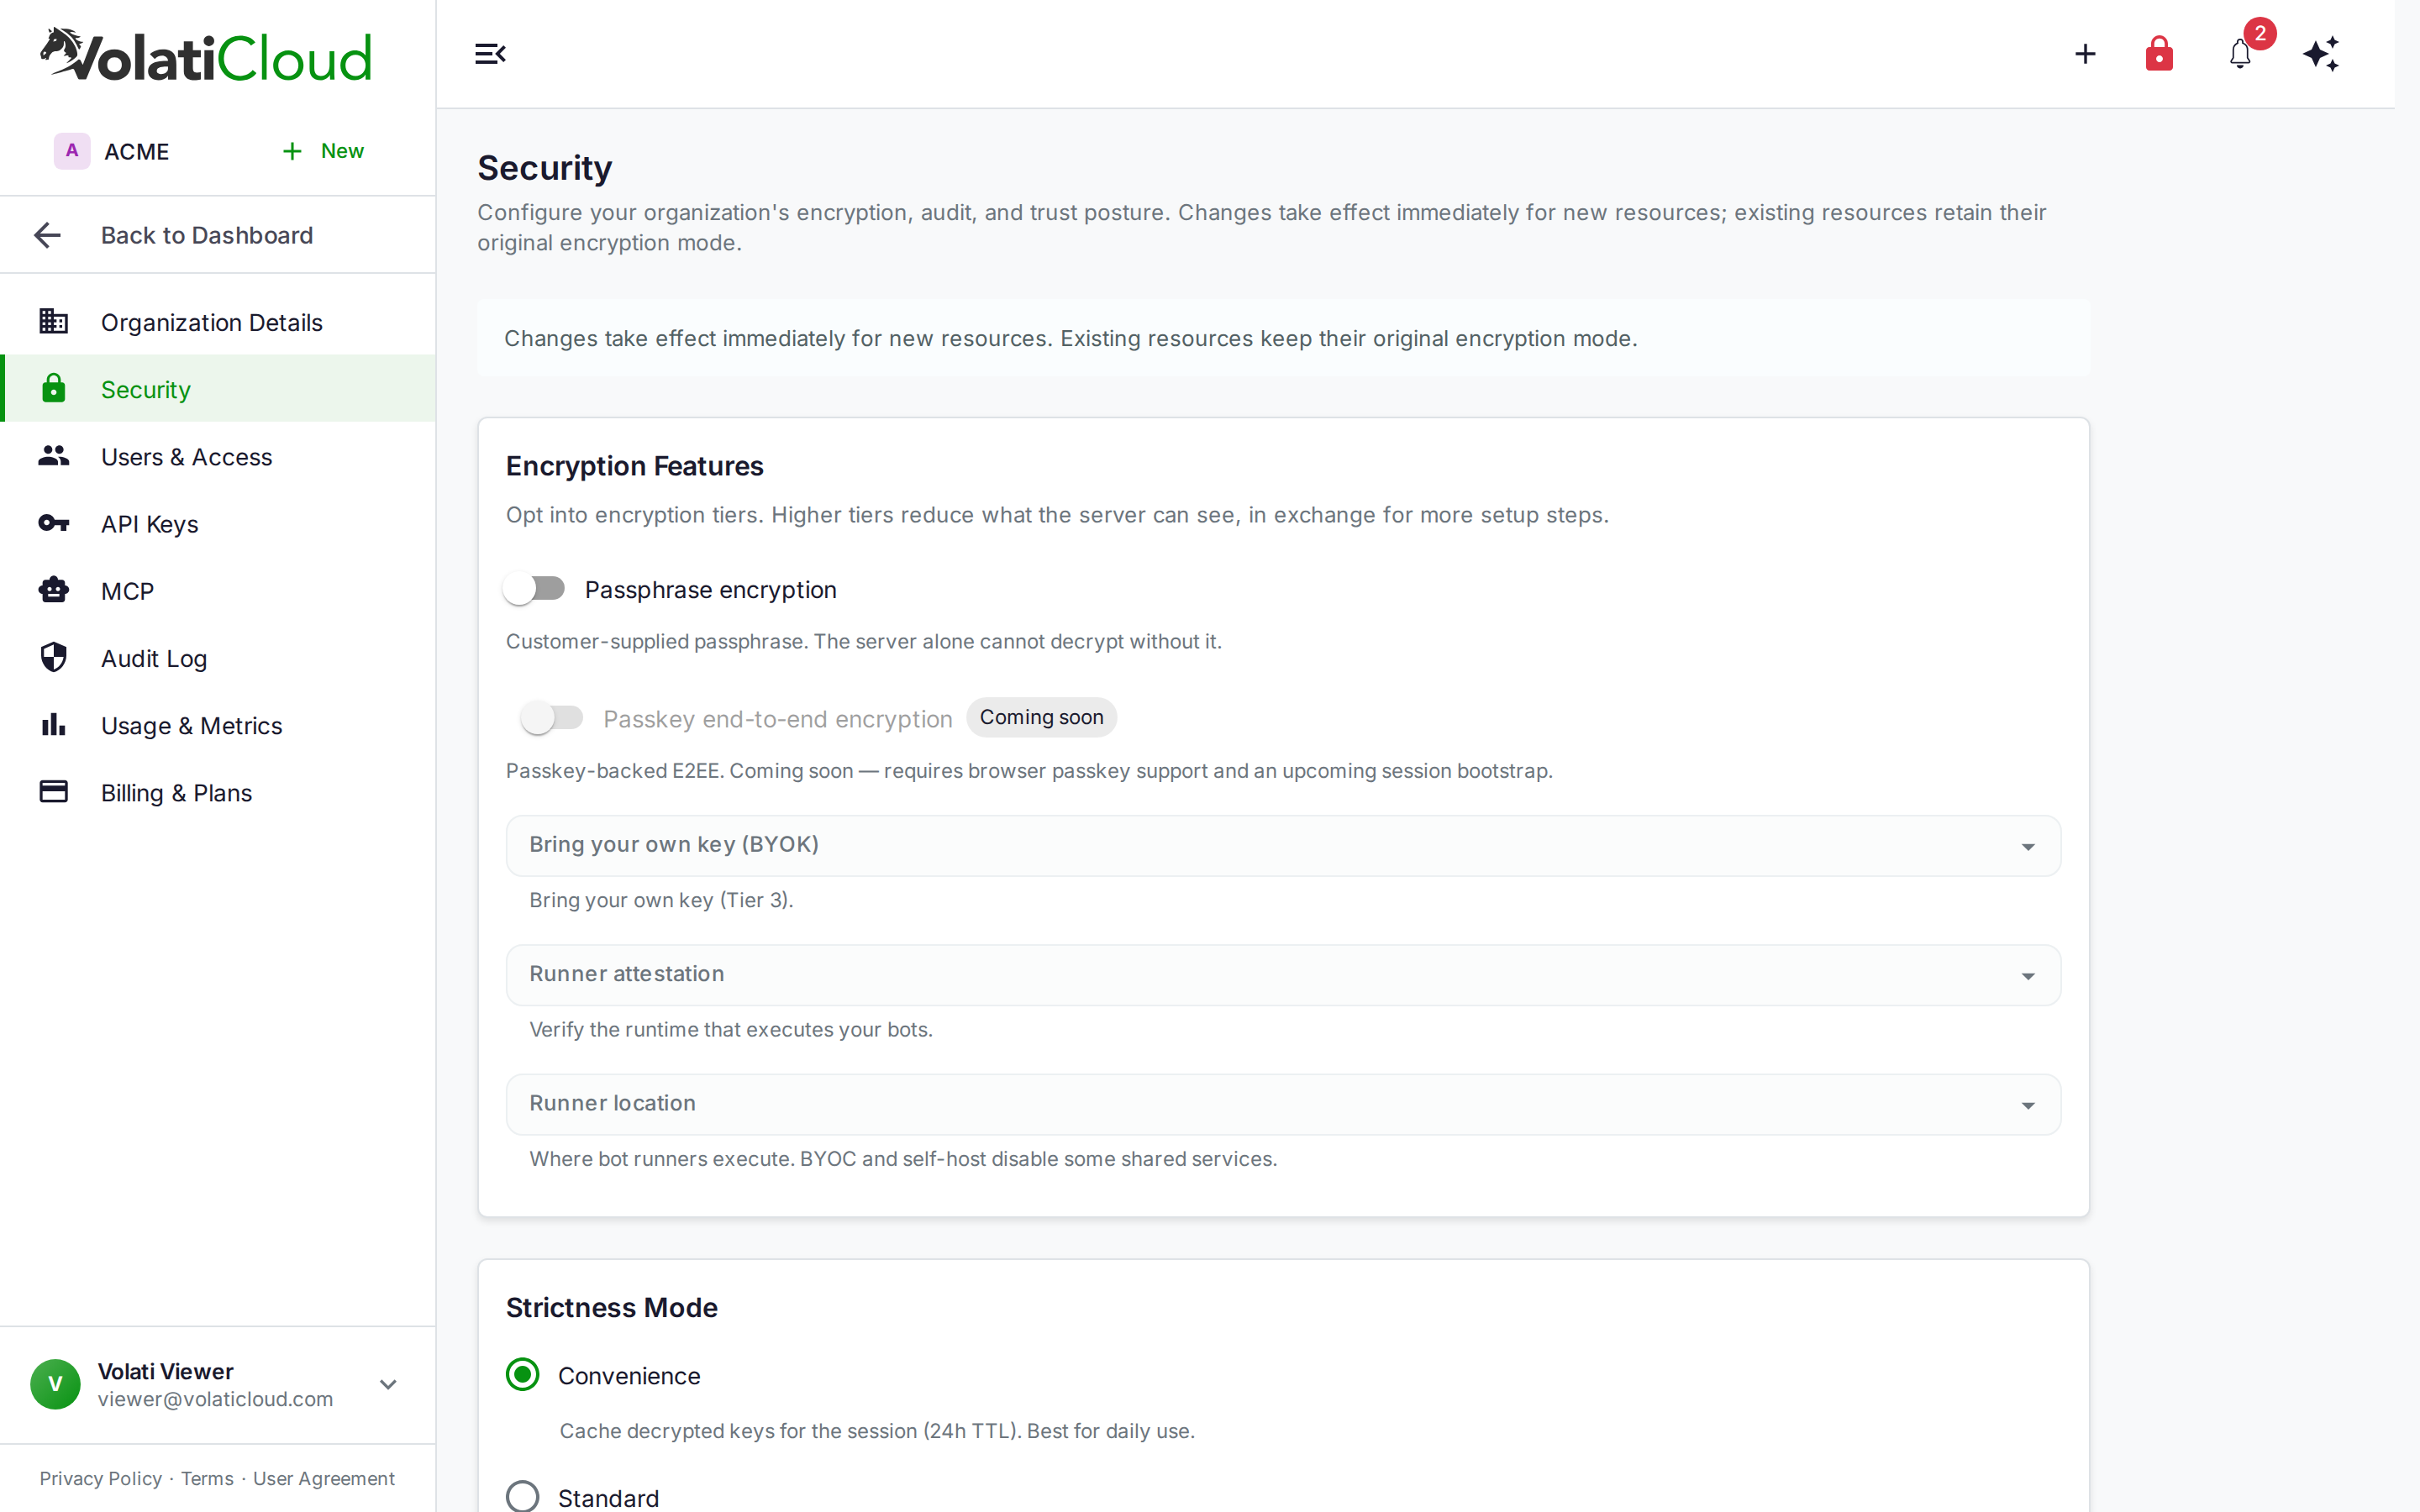Viewport: 2420px width, 1512px height.
Task: Open the Bring your own key (BYOK) dropdown
Action: [x=1283, y=846]
